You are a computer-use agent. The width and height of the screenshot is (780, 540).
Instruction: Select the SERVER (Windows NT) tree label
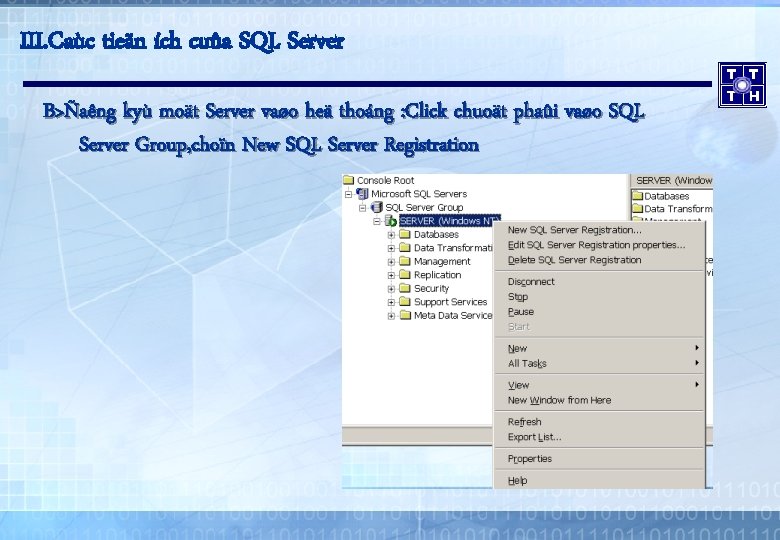click(450, 220)
